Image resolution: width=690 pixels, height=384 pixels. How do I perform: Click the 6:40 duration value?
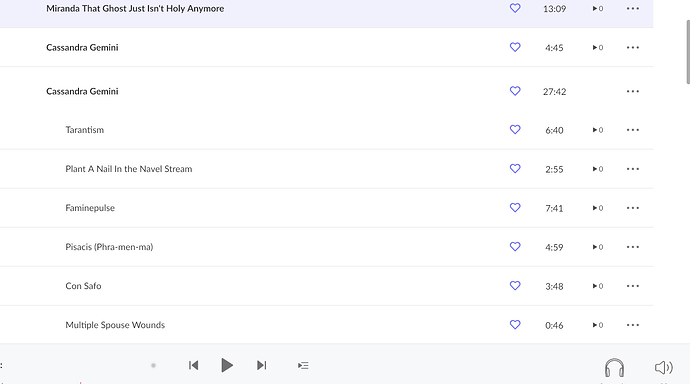[554, 130]
